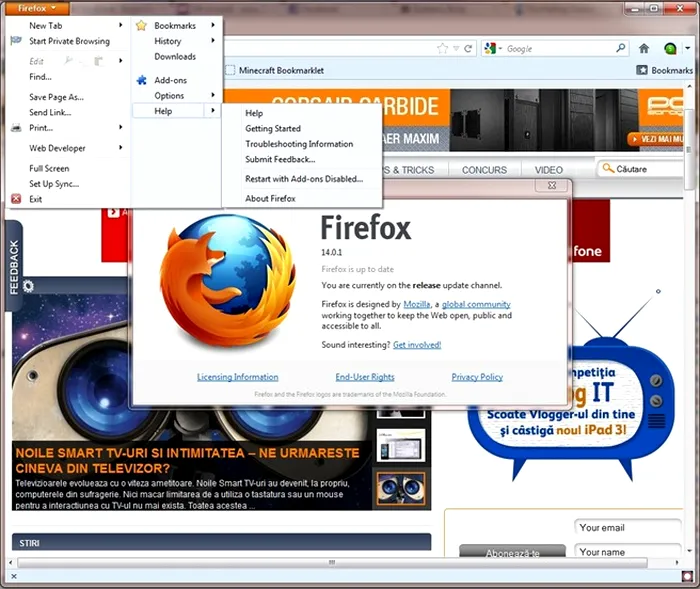This screenshot has height=589, width=700.
Task: Open Privacy Policy link
Action: (477, 377)
